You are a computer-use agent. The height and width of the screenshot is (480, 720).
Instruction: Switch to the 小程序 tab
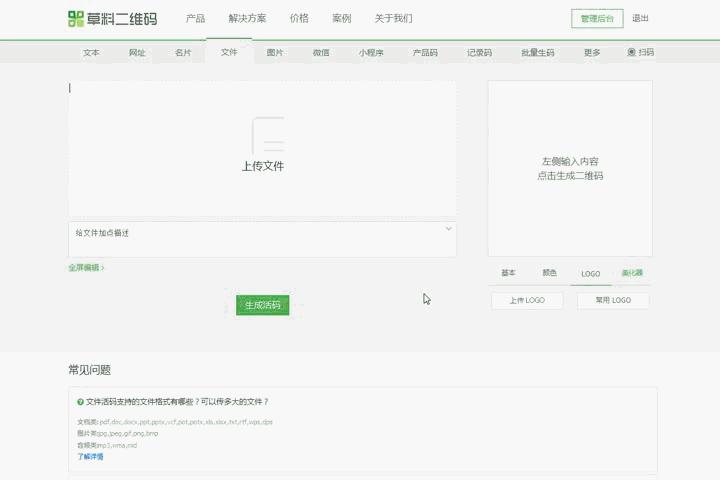(x=371, y=52)
